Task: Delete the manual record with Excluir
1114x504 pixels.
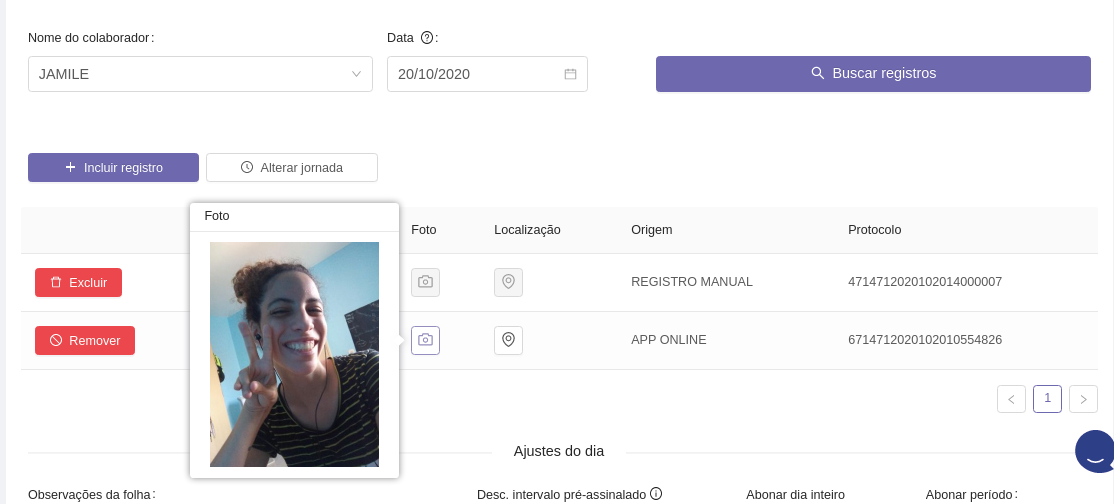Action: (78, 282)
